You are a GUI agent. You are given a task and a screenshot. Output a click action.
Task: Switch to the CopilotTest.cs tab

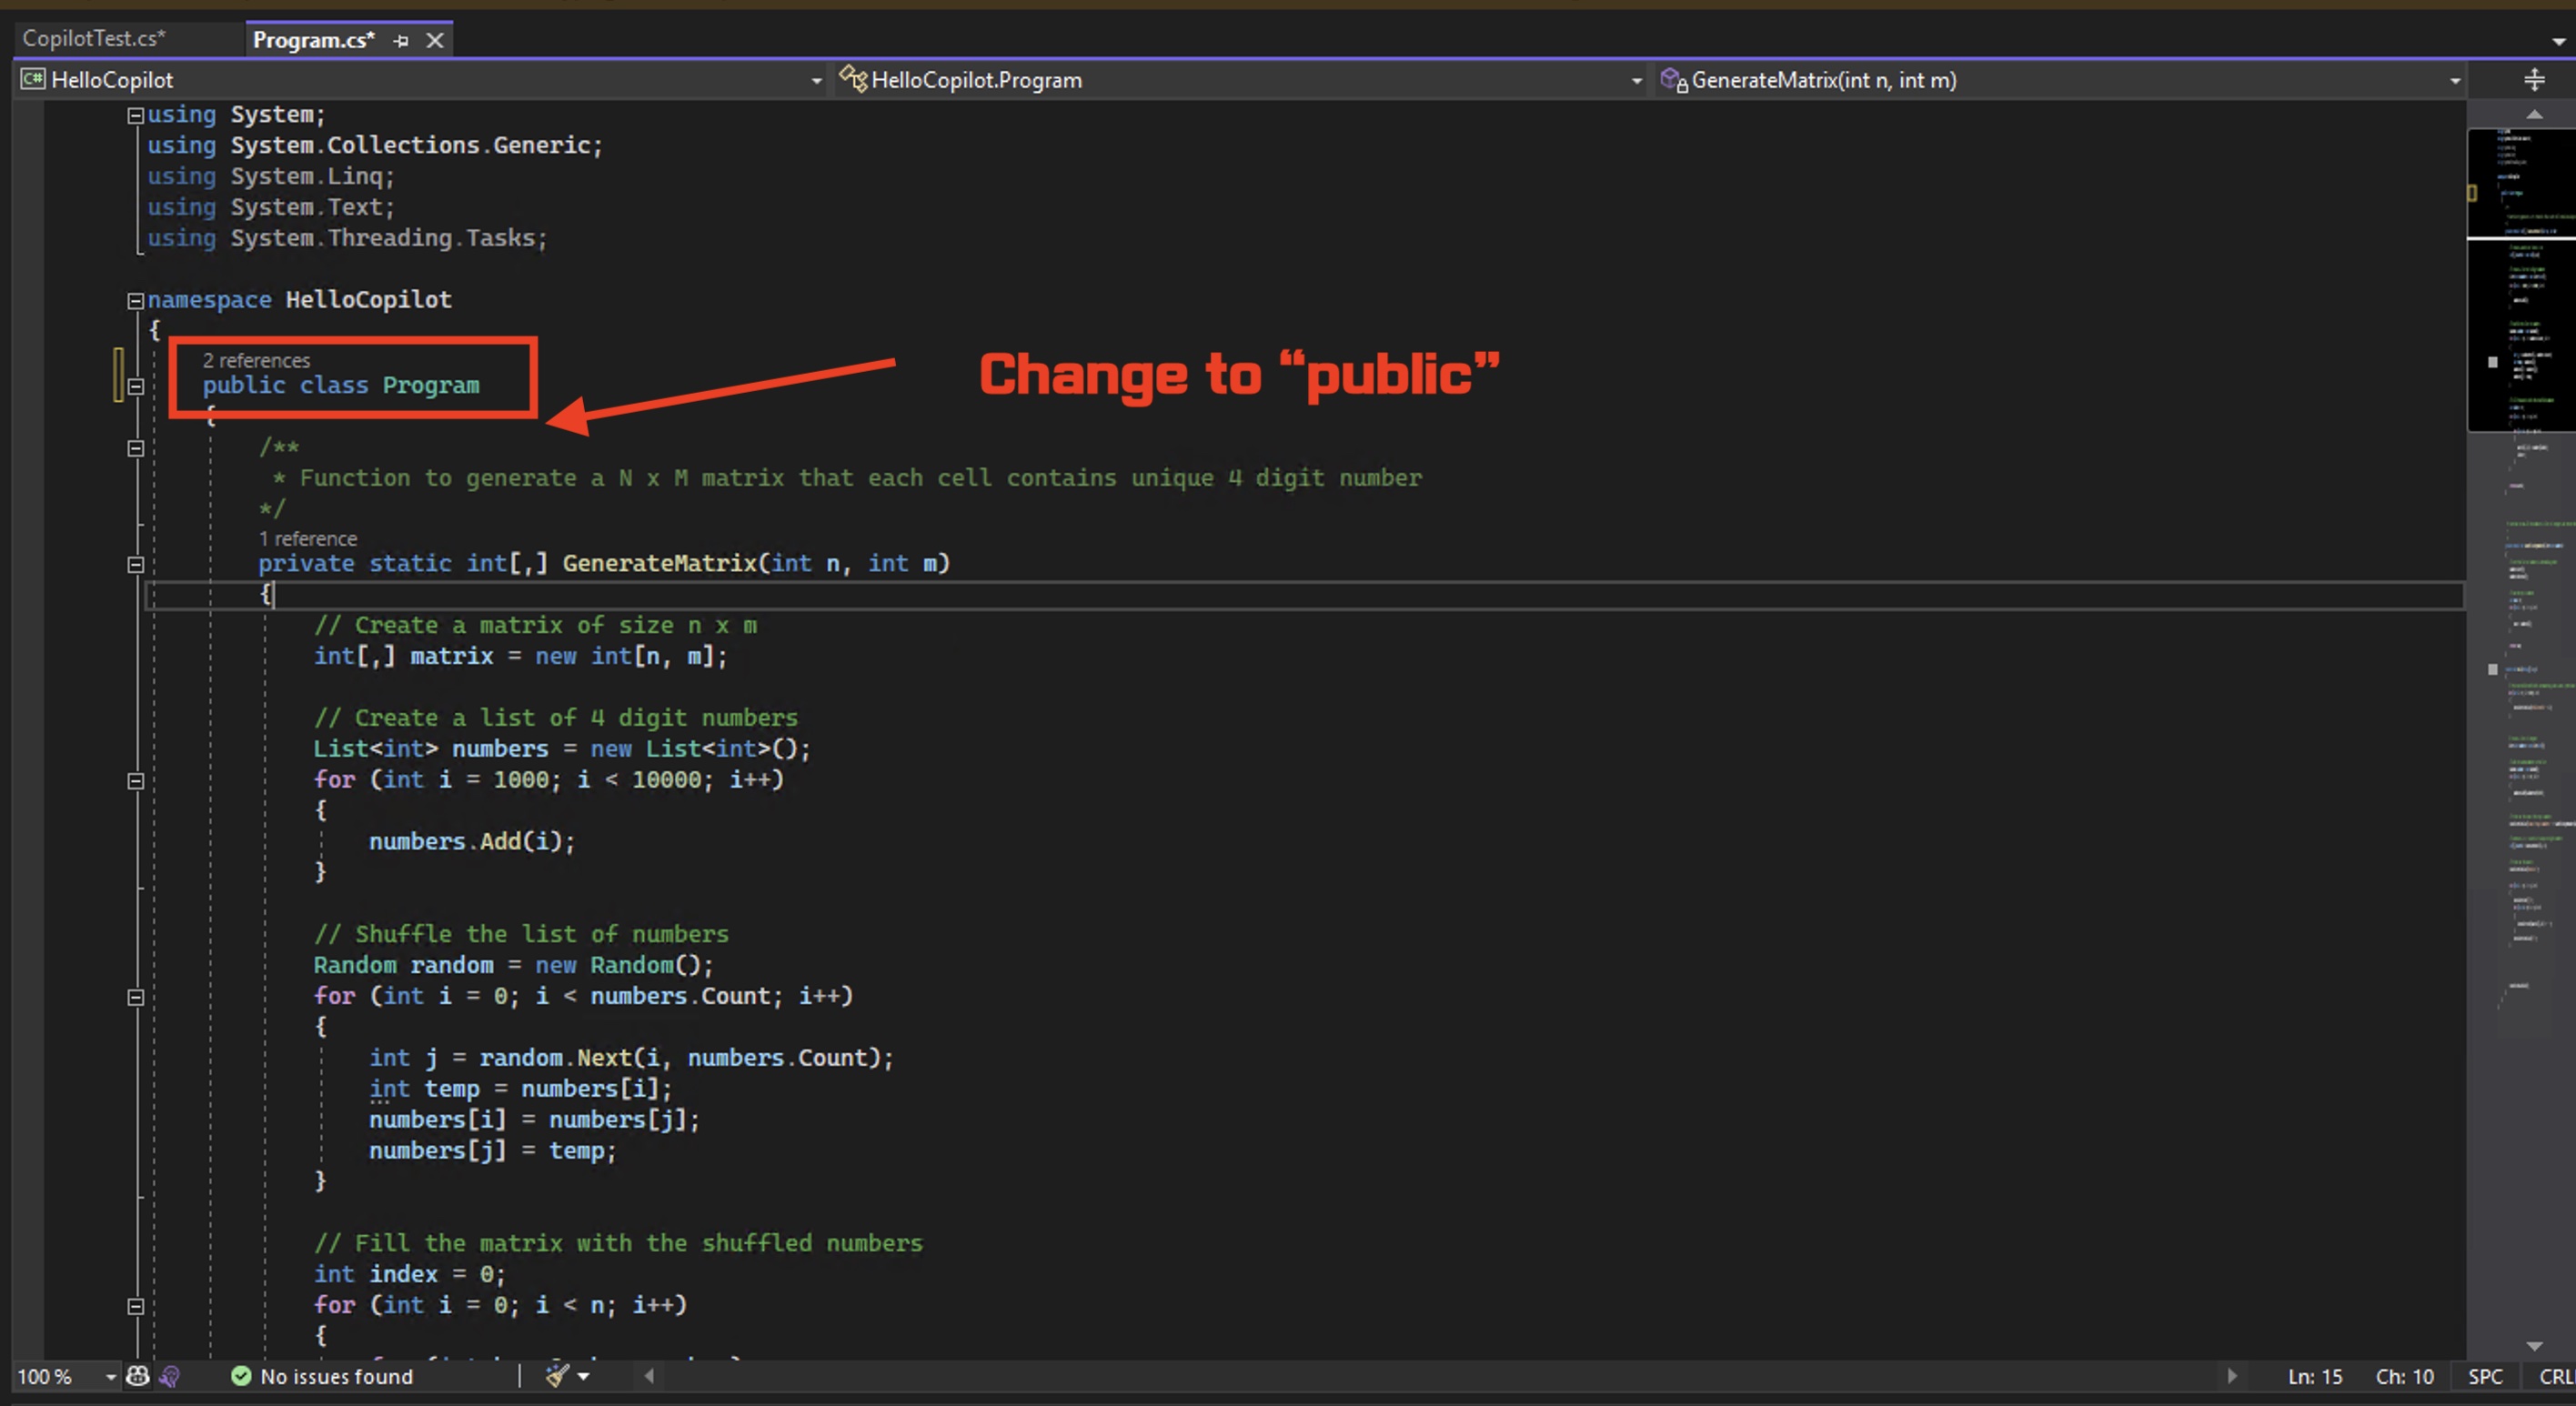pyautogui.click(x=94, y=38)
